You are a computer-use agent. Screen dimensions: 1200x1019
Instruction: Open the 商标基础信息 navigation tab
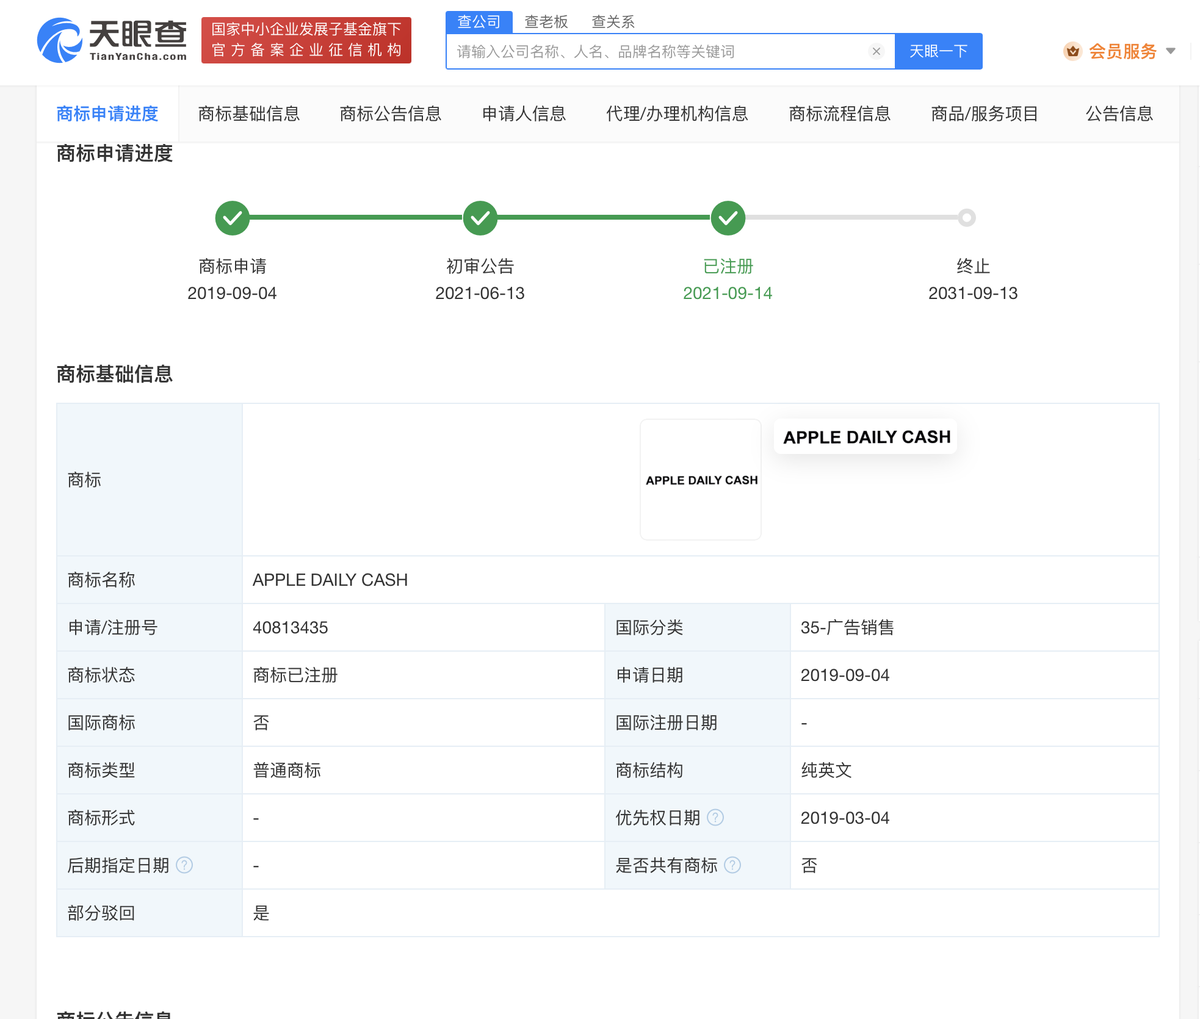246,114
